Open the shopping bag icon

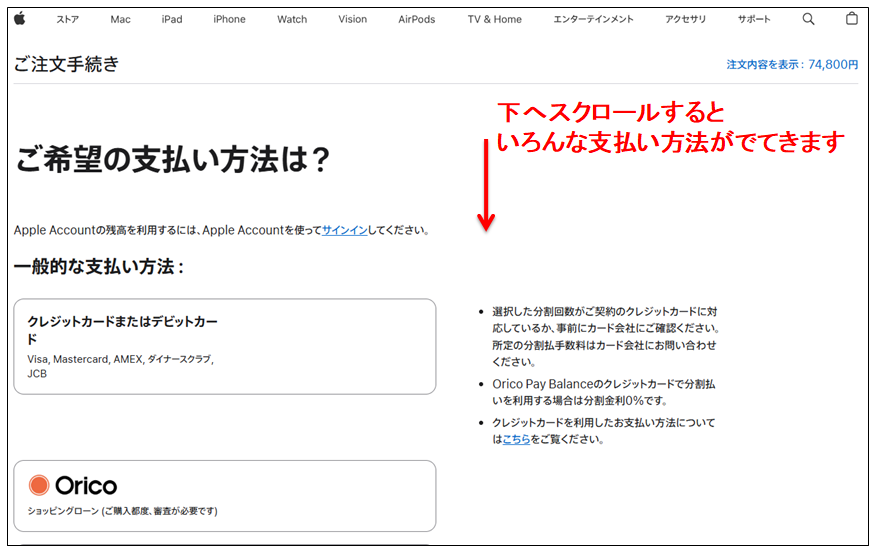pyautogui.click(x=851, y=18)
